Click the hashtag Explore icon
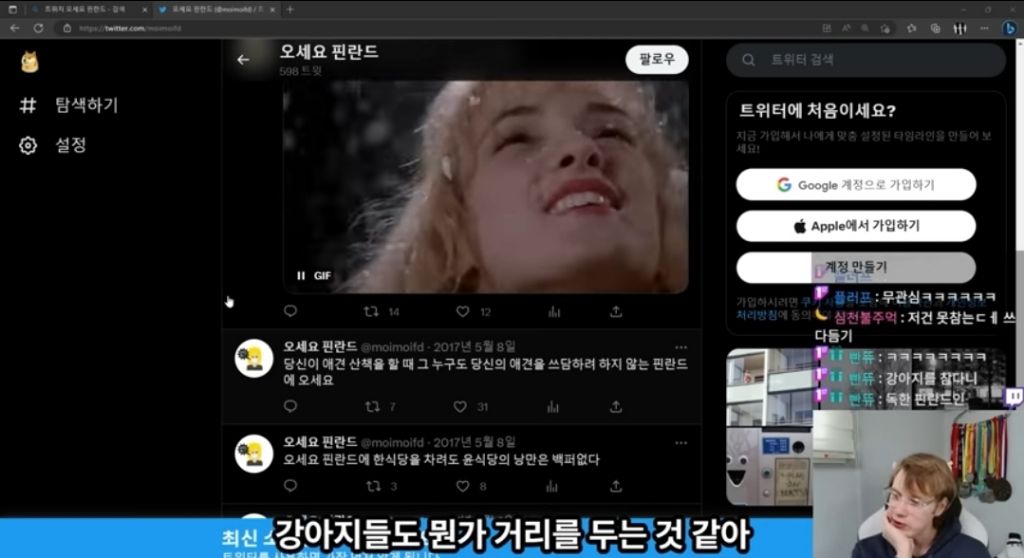 click(27, 105)
